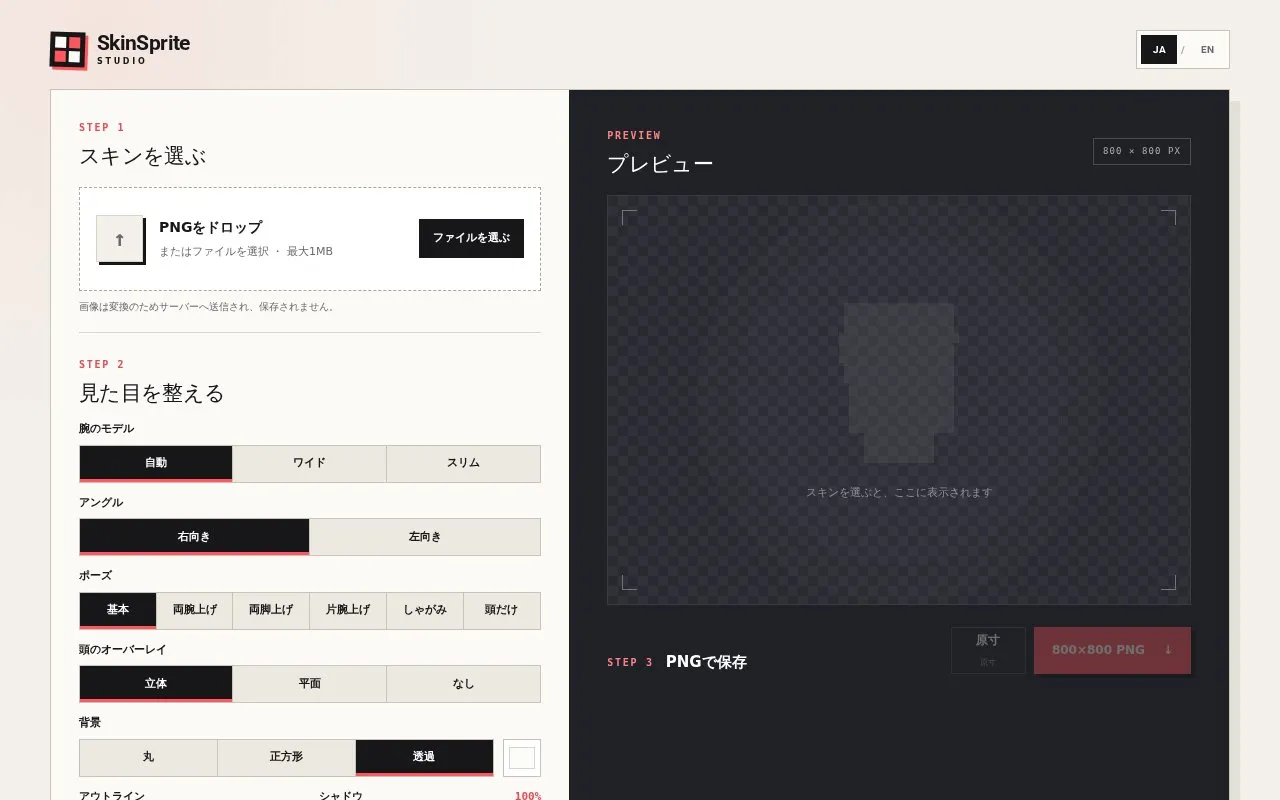This screenshot has width=1280, height=800.
Task: Choose 透過 background option
Action: [424, 757]
